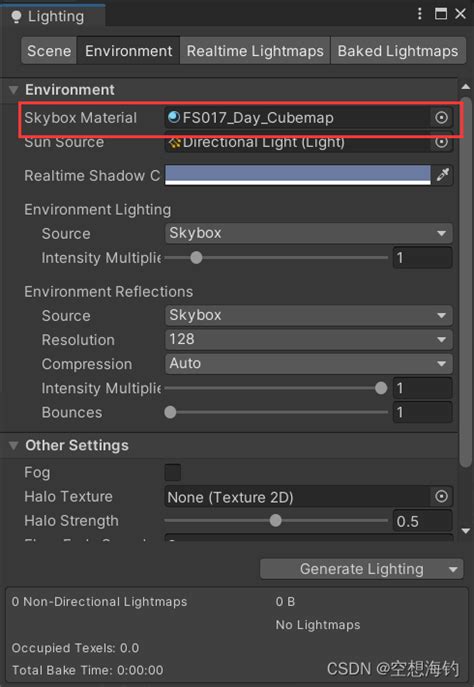
Task: Open the Lighting window kebab menu
Action: 420,14
